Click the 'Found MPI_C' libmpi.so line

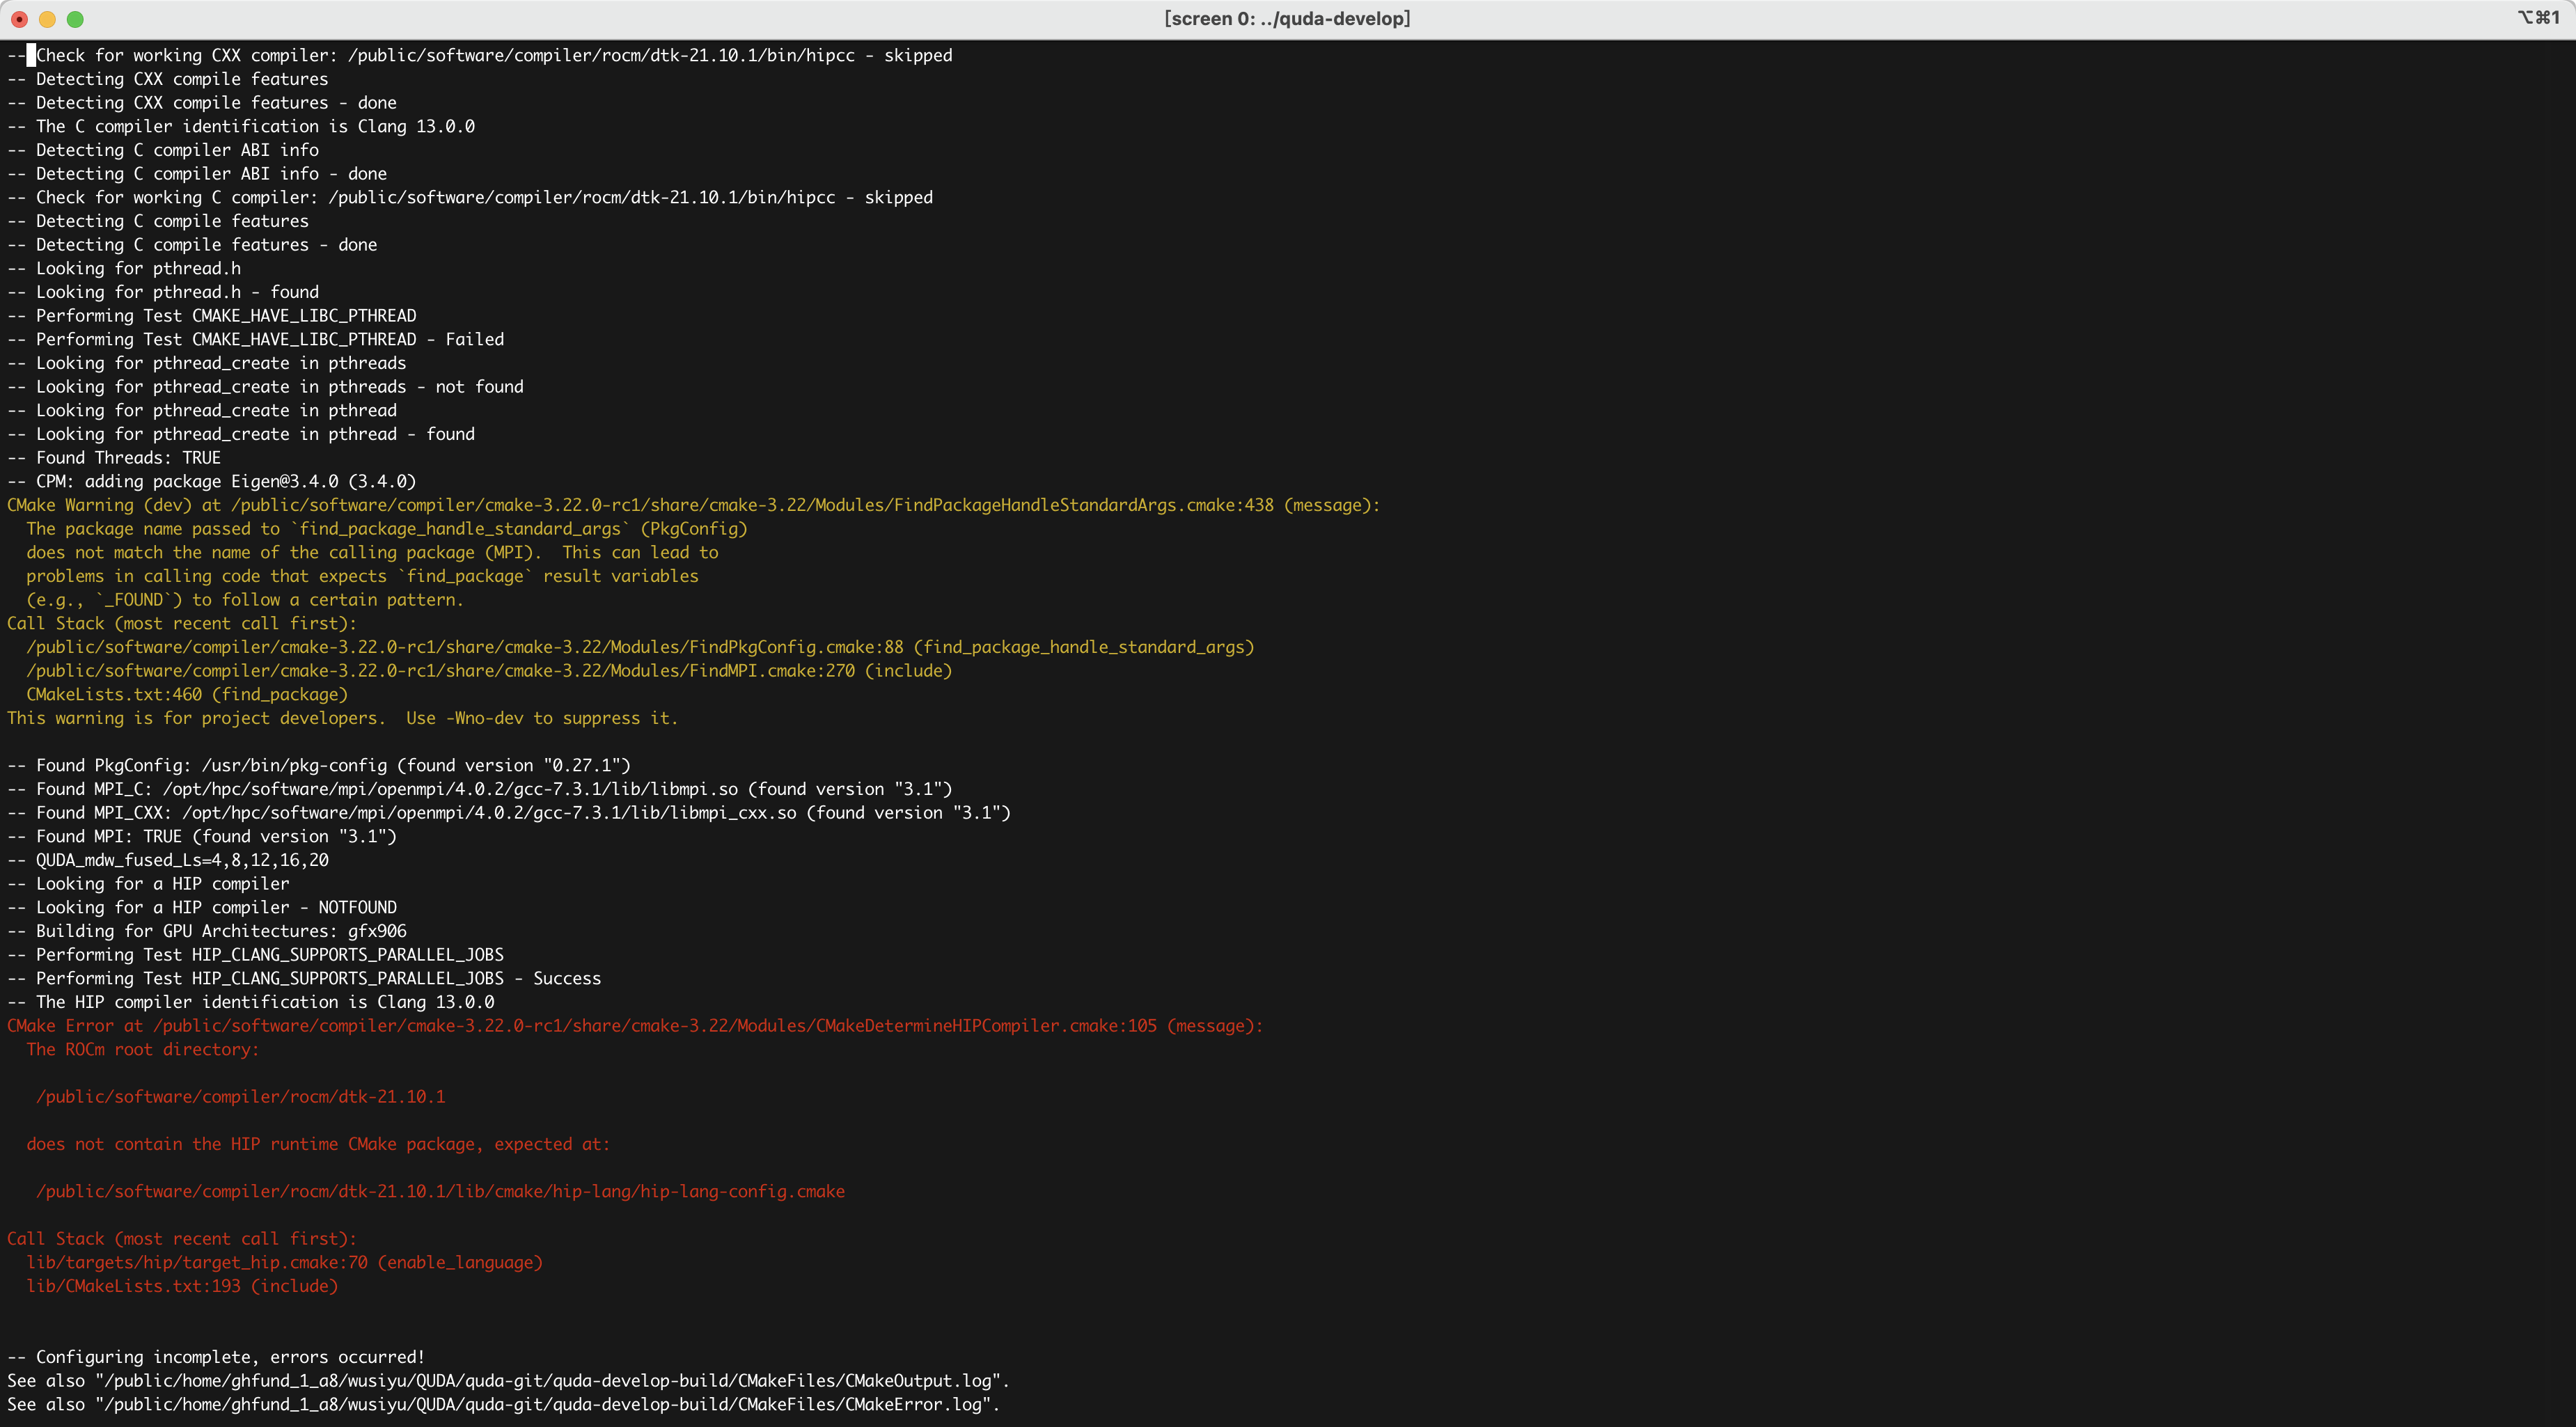click(x=480, y=789)
